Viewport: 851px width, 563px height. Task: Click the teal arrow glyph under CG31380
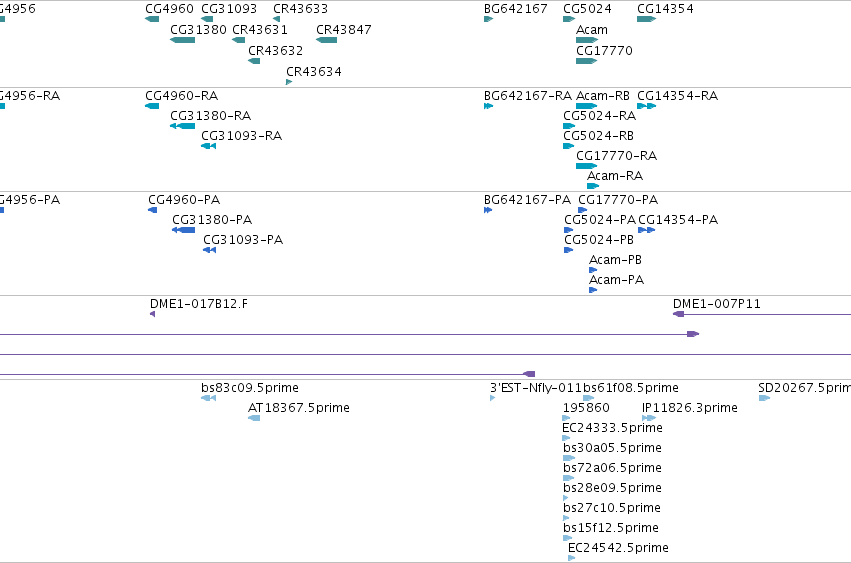182,40
